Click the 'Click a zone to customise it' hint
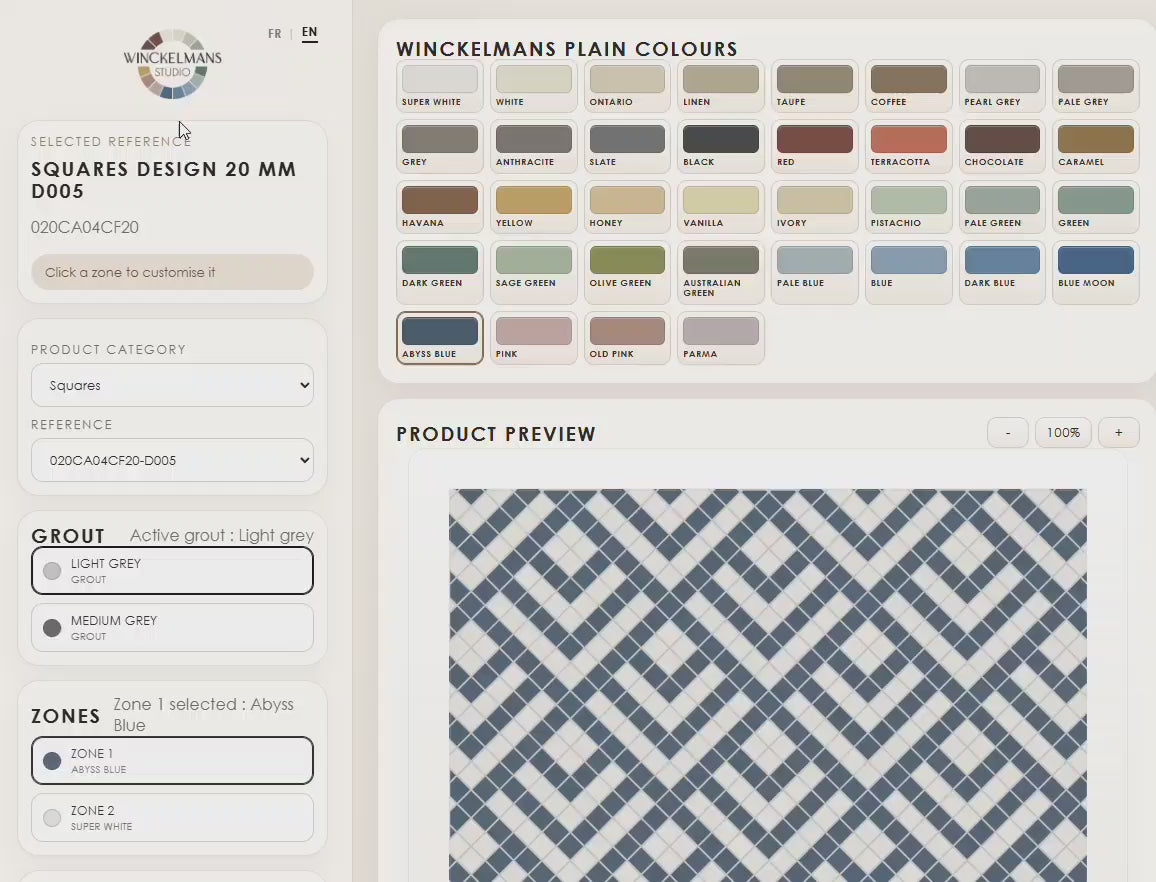1156x882 pixels. pos(173,272)
